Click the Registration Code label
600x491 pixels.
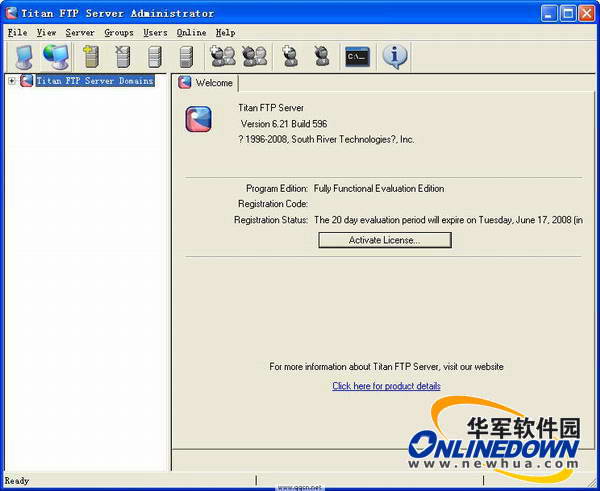[x=273, y=204]
